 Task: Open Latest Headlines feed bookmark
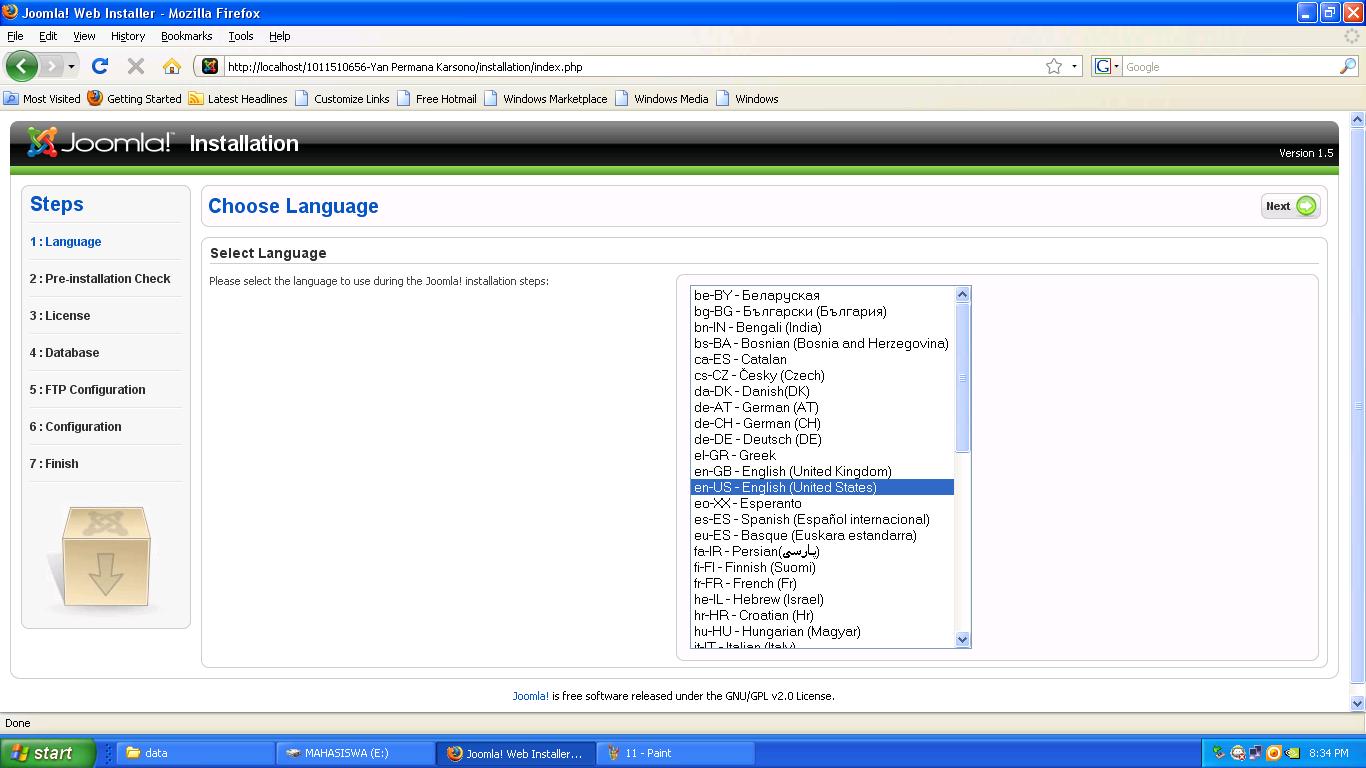[x=238, y=99]
